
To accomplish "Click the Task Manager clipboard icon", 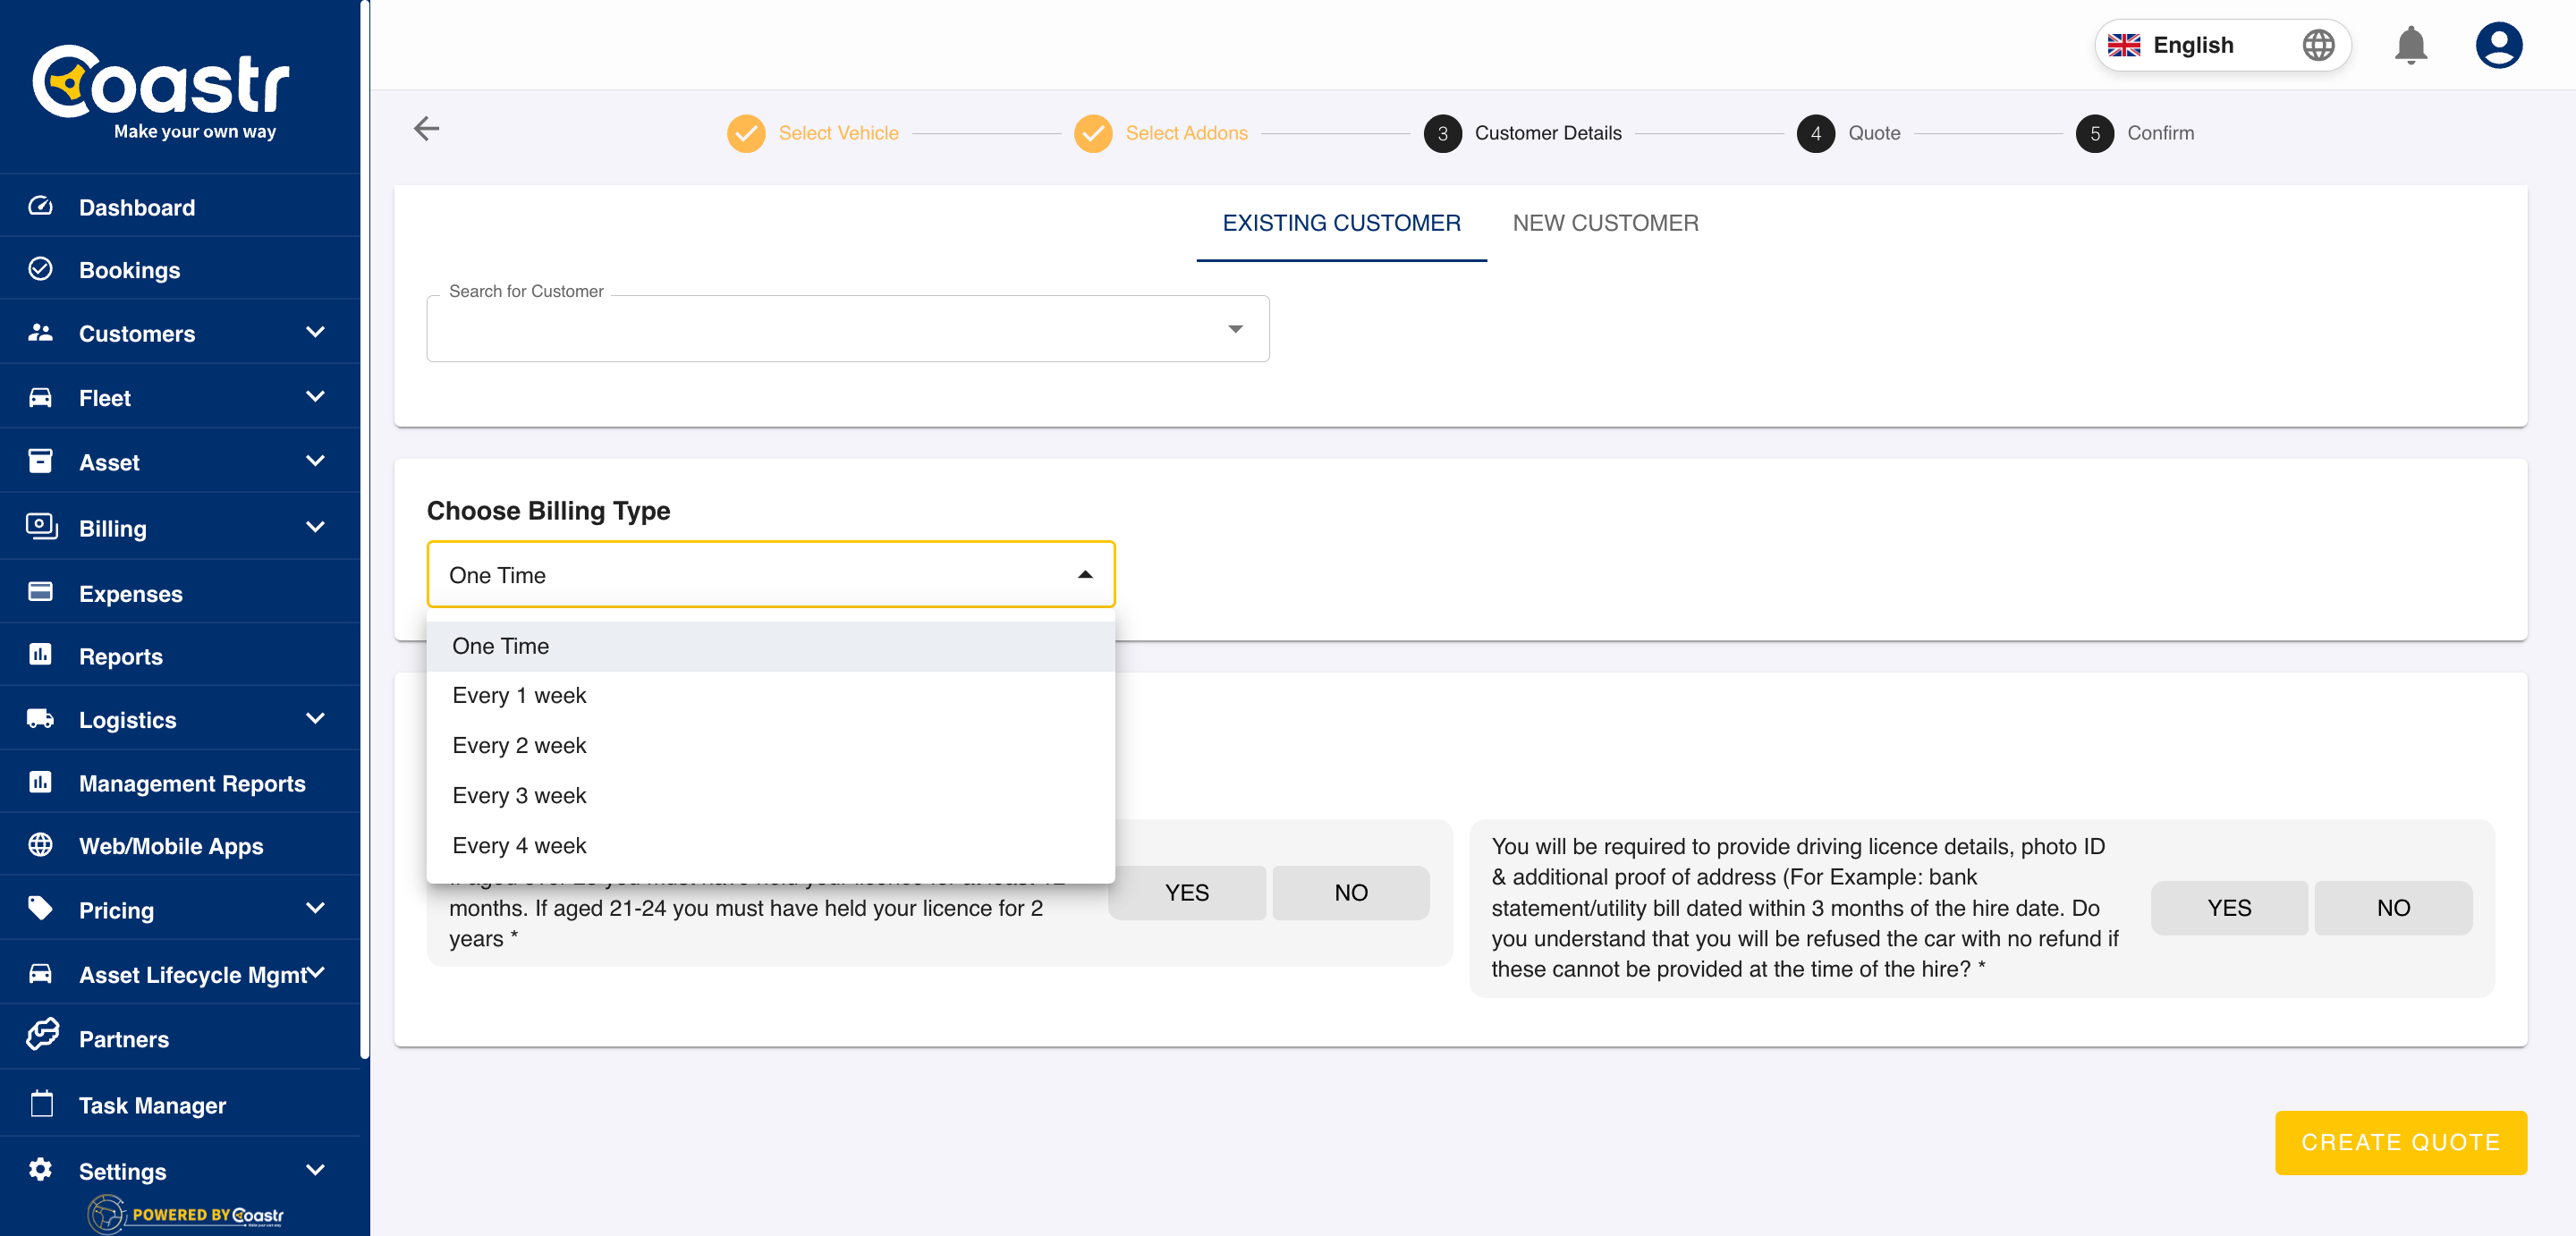I will coord(41,1104).
